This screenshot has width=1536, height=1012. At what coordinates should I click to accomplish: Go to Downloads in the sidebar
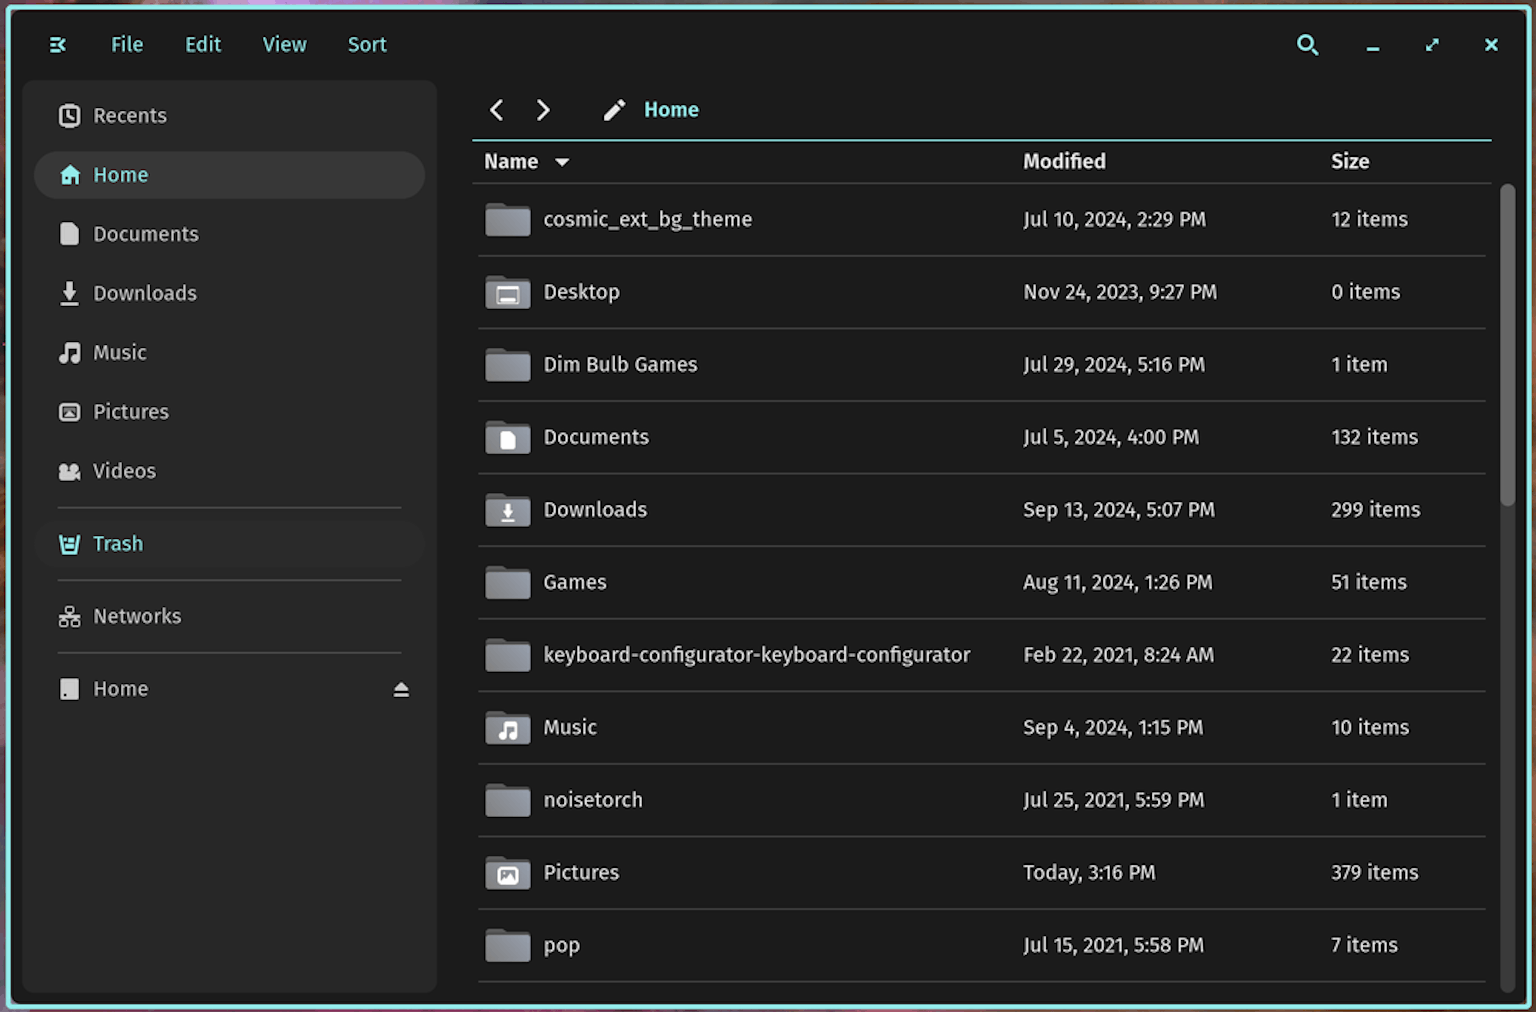(145, 294)
